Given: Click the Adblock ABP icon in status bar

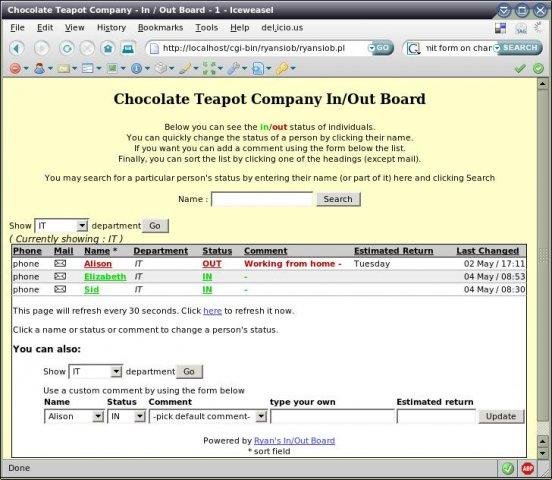Looking at the screenshot, I should (x=527, y=468).
